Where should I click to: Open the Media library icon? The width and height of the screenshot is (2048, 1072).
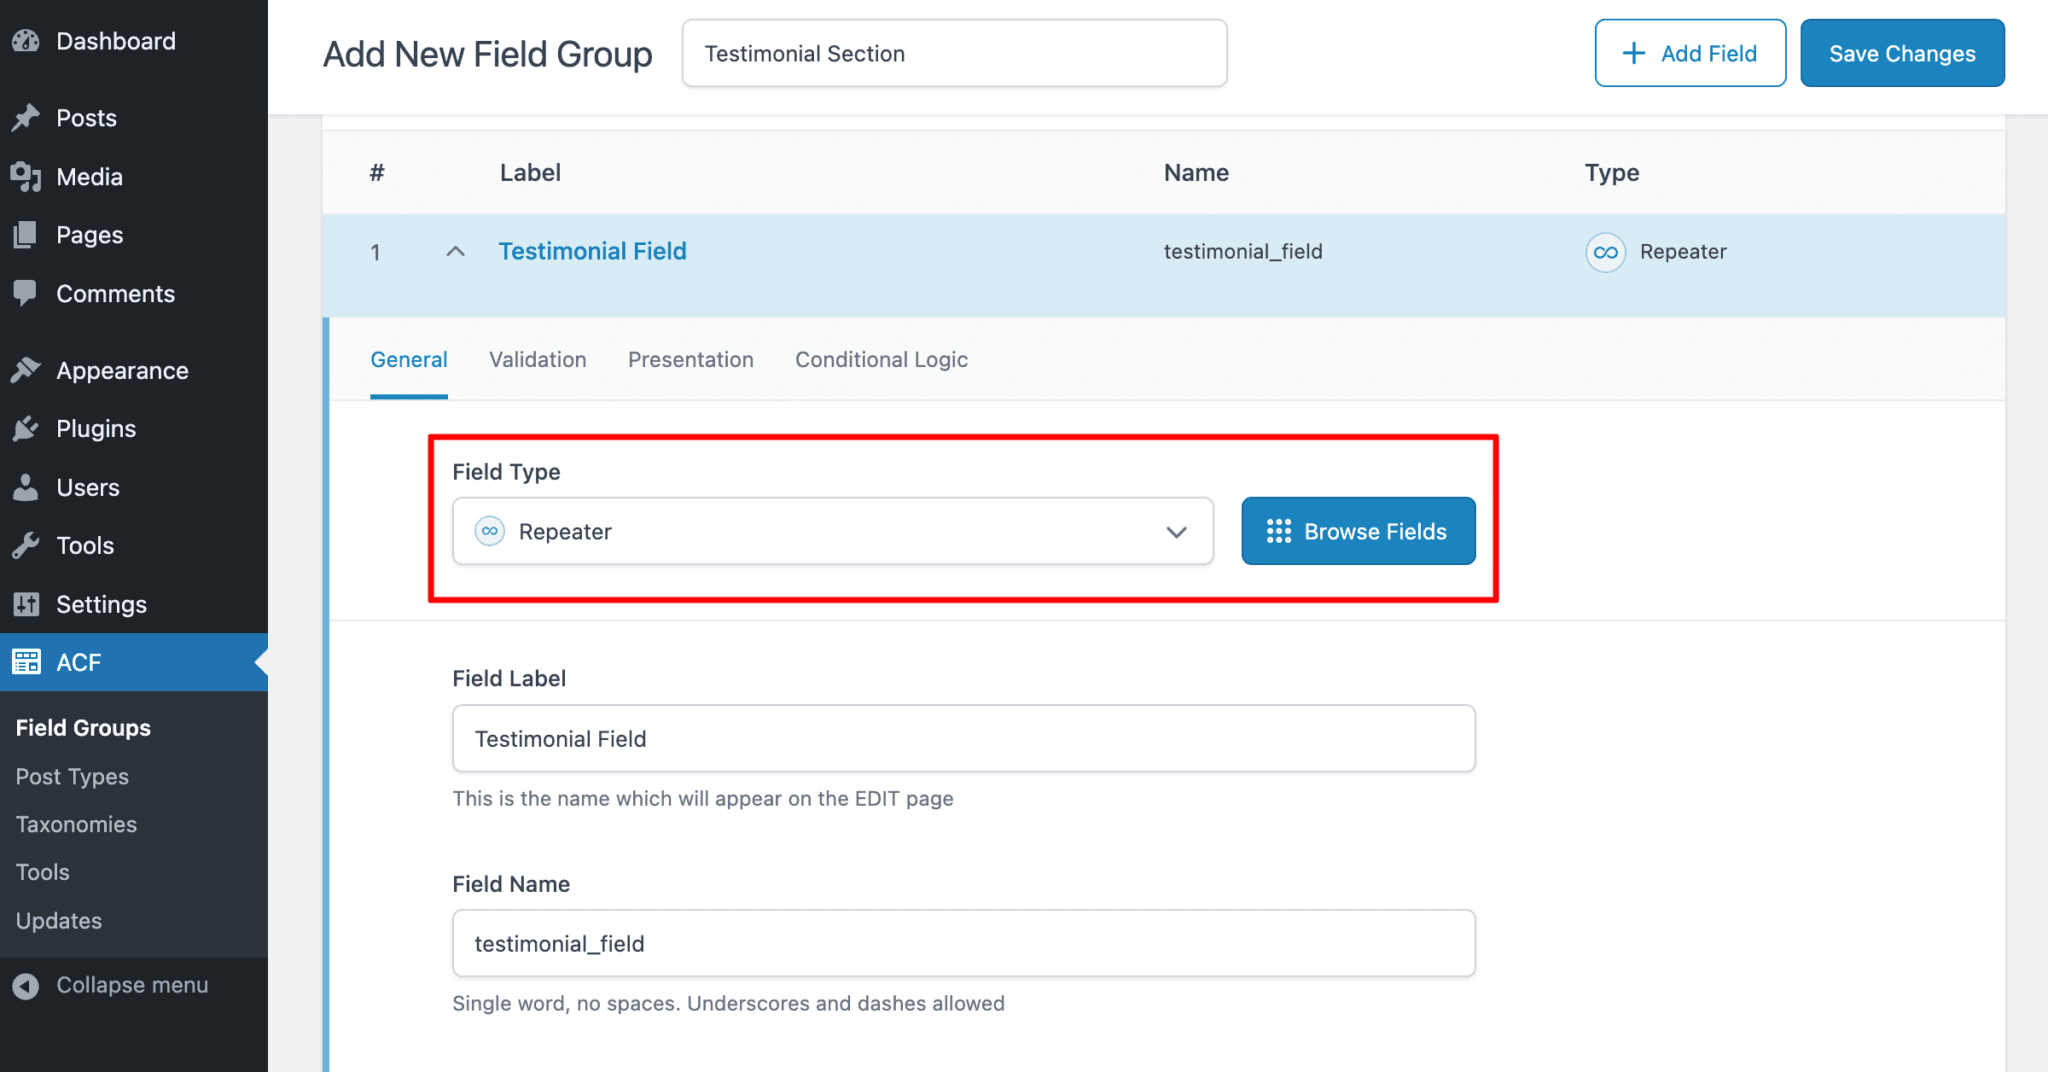click(27, 176)
